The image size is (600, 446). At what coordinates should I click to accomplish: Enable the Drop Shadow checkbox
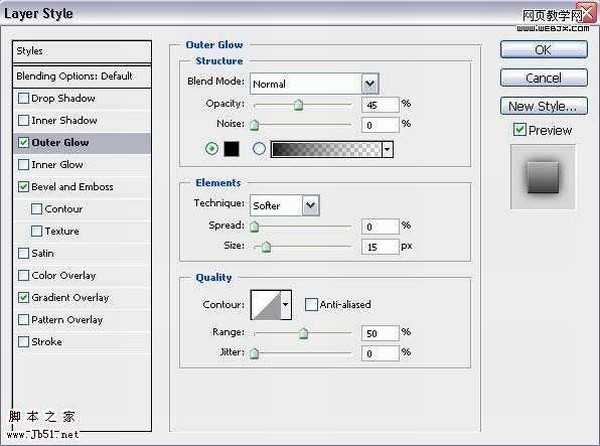pyautogui.click(x=23, y=99)
